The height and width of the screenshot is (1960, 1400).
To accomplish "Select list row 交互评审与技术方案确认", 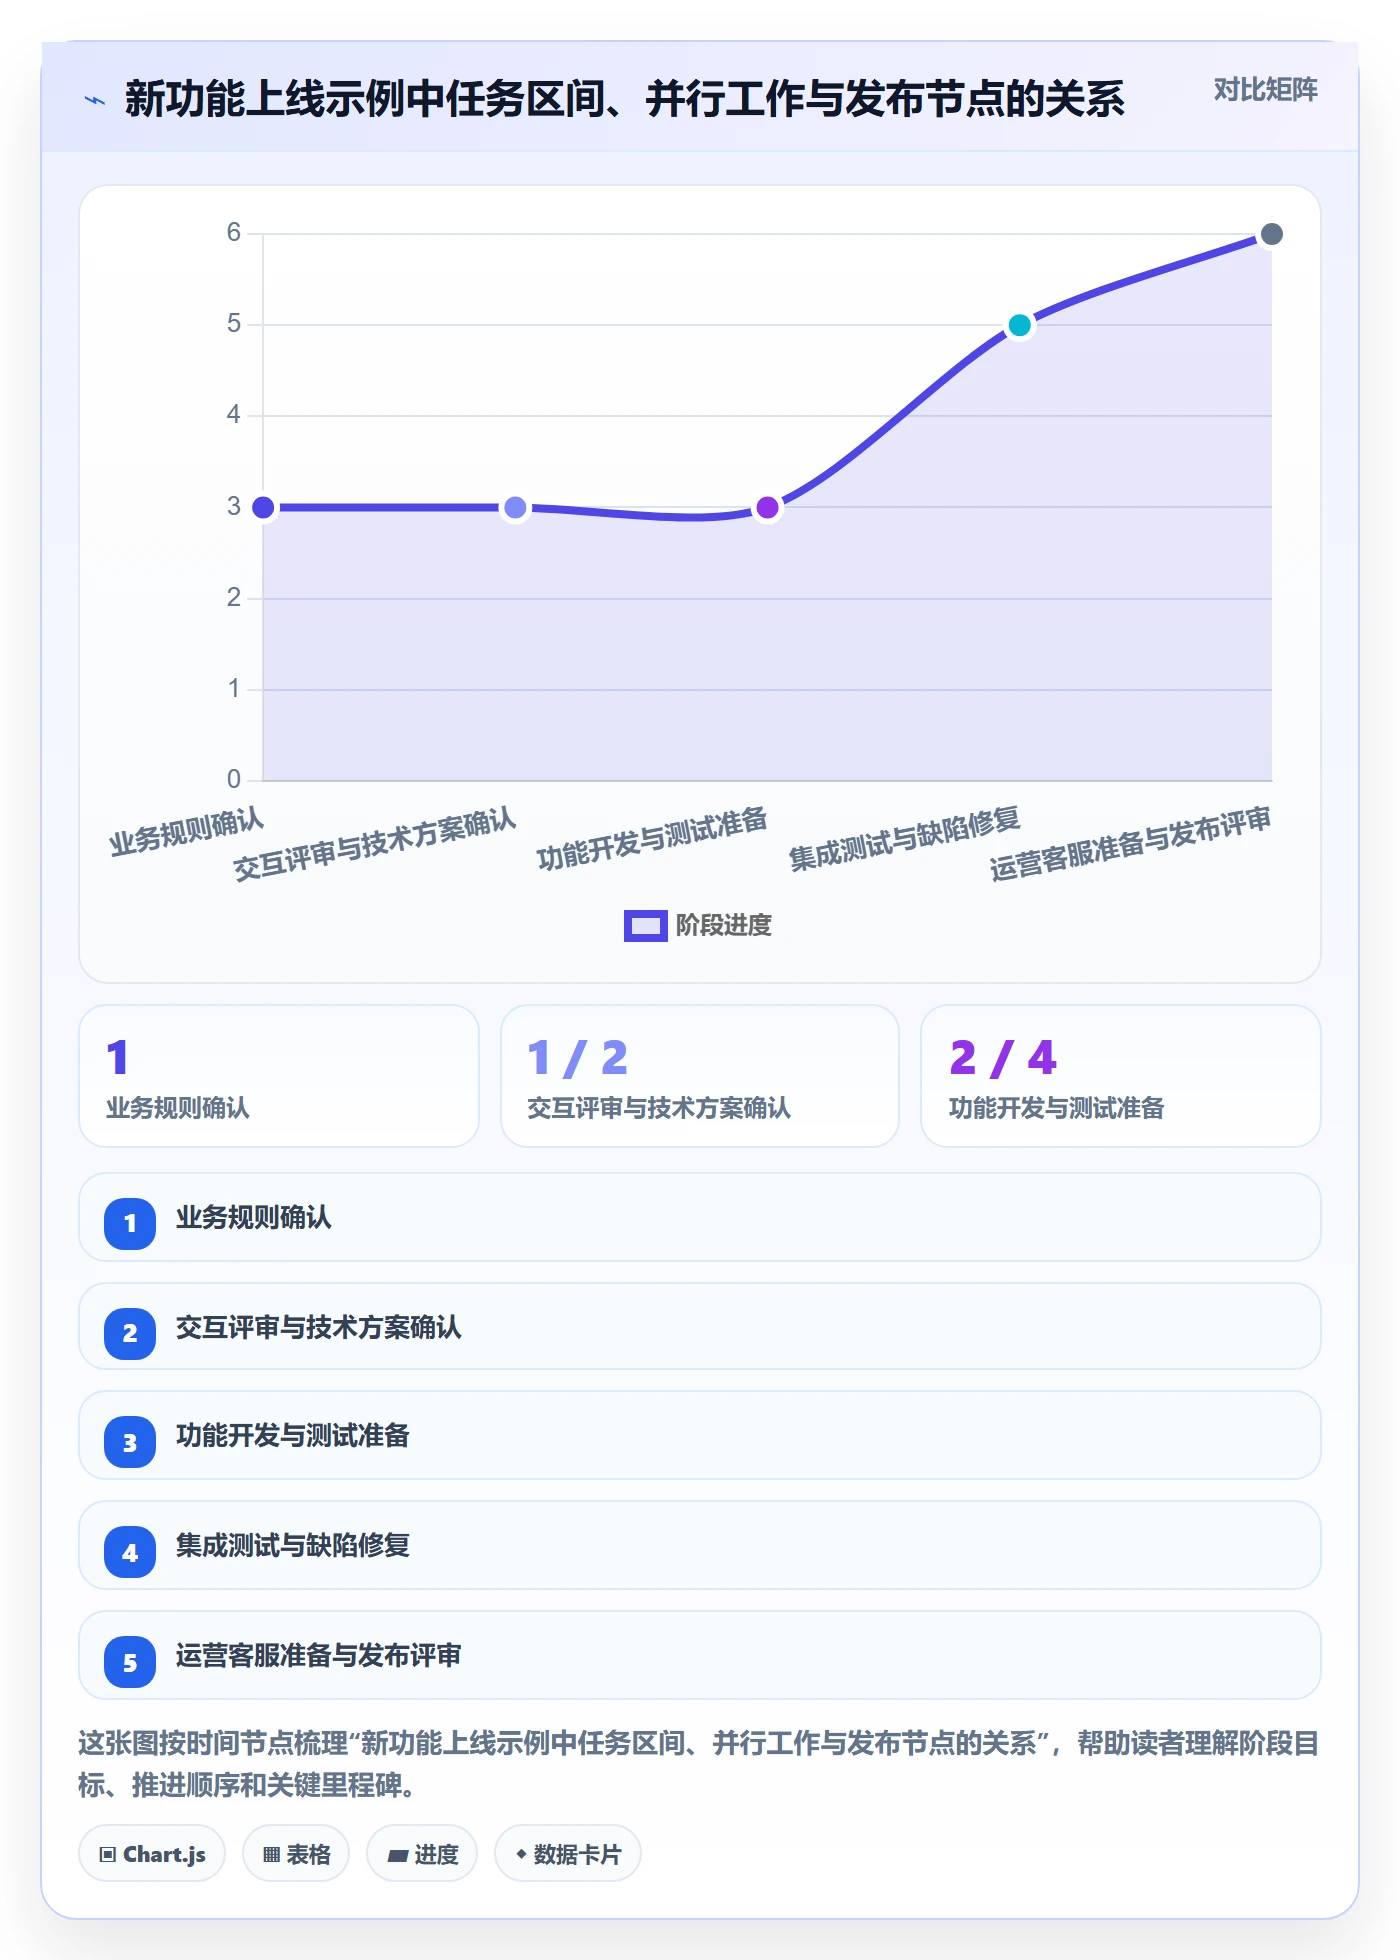I will [700, 1327].
